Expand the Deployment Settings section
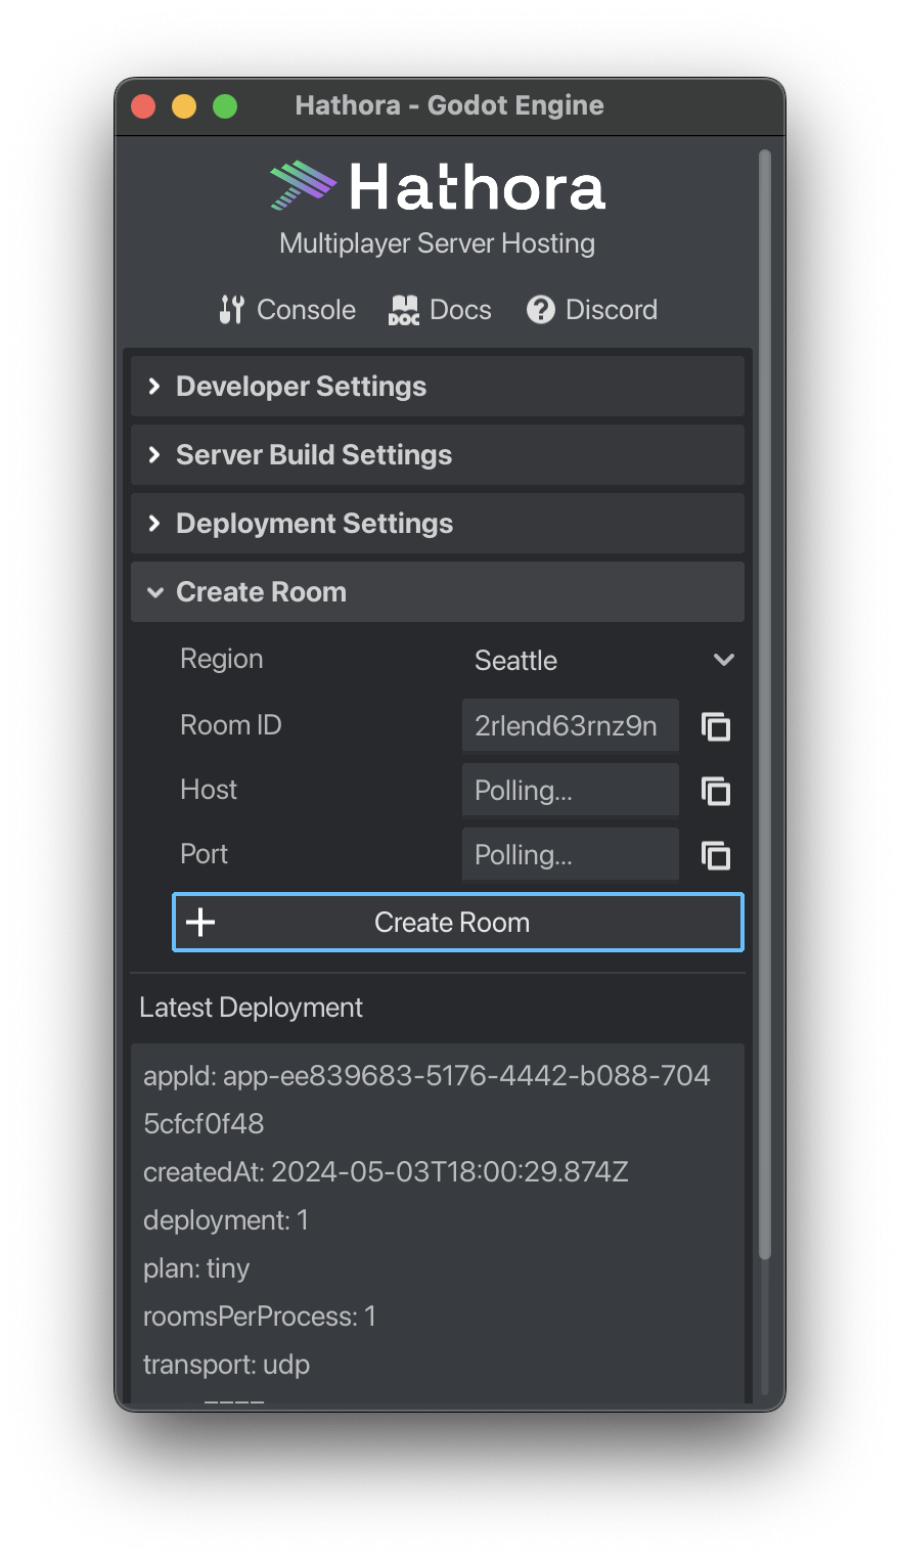The image size is (900, 1563). (x=438, y=523)
